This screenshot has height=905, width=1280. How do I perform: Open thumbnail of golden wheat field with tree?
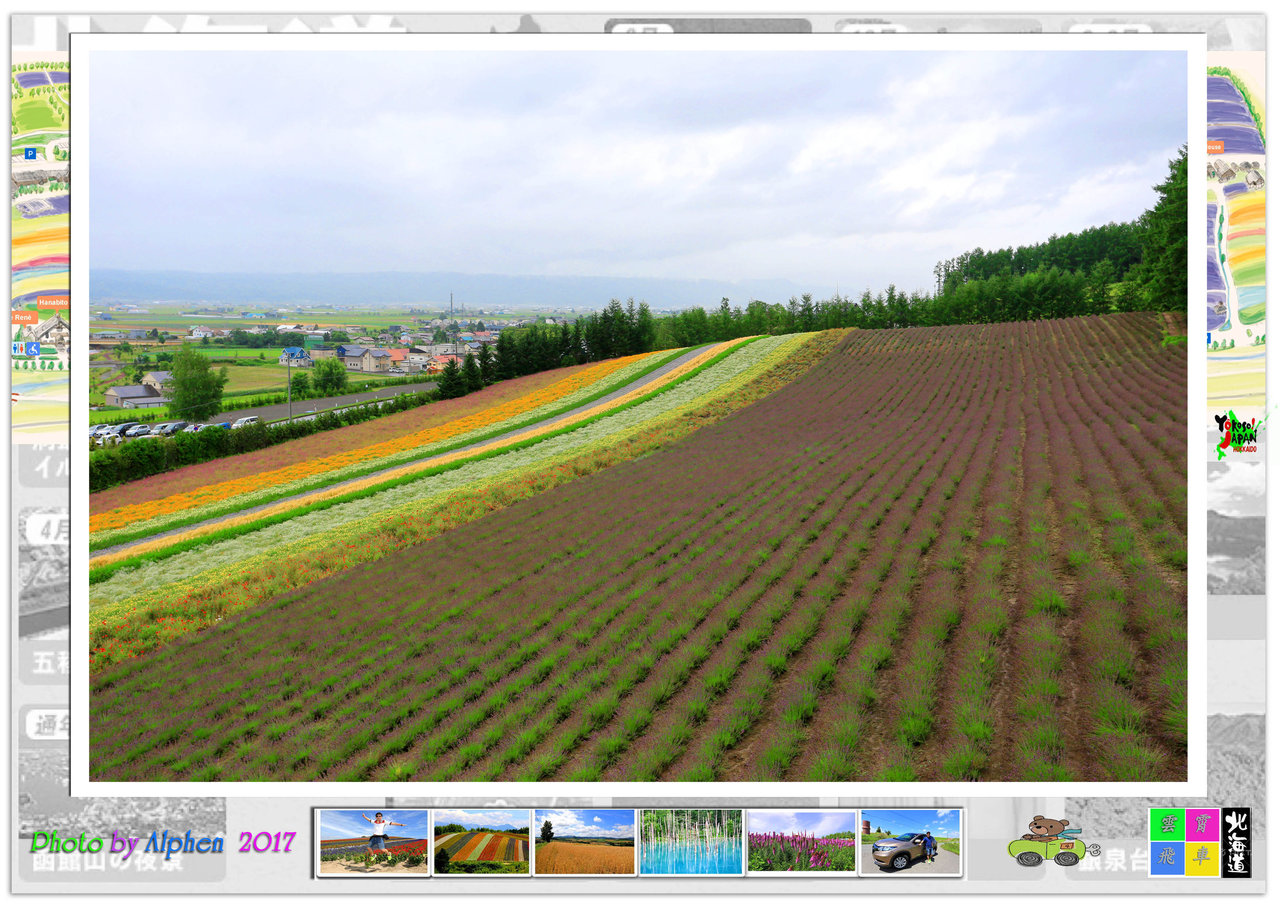click(584, 842)
